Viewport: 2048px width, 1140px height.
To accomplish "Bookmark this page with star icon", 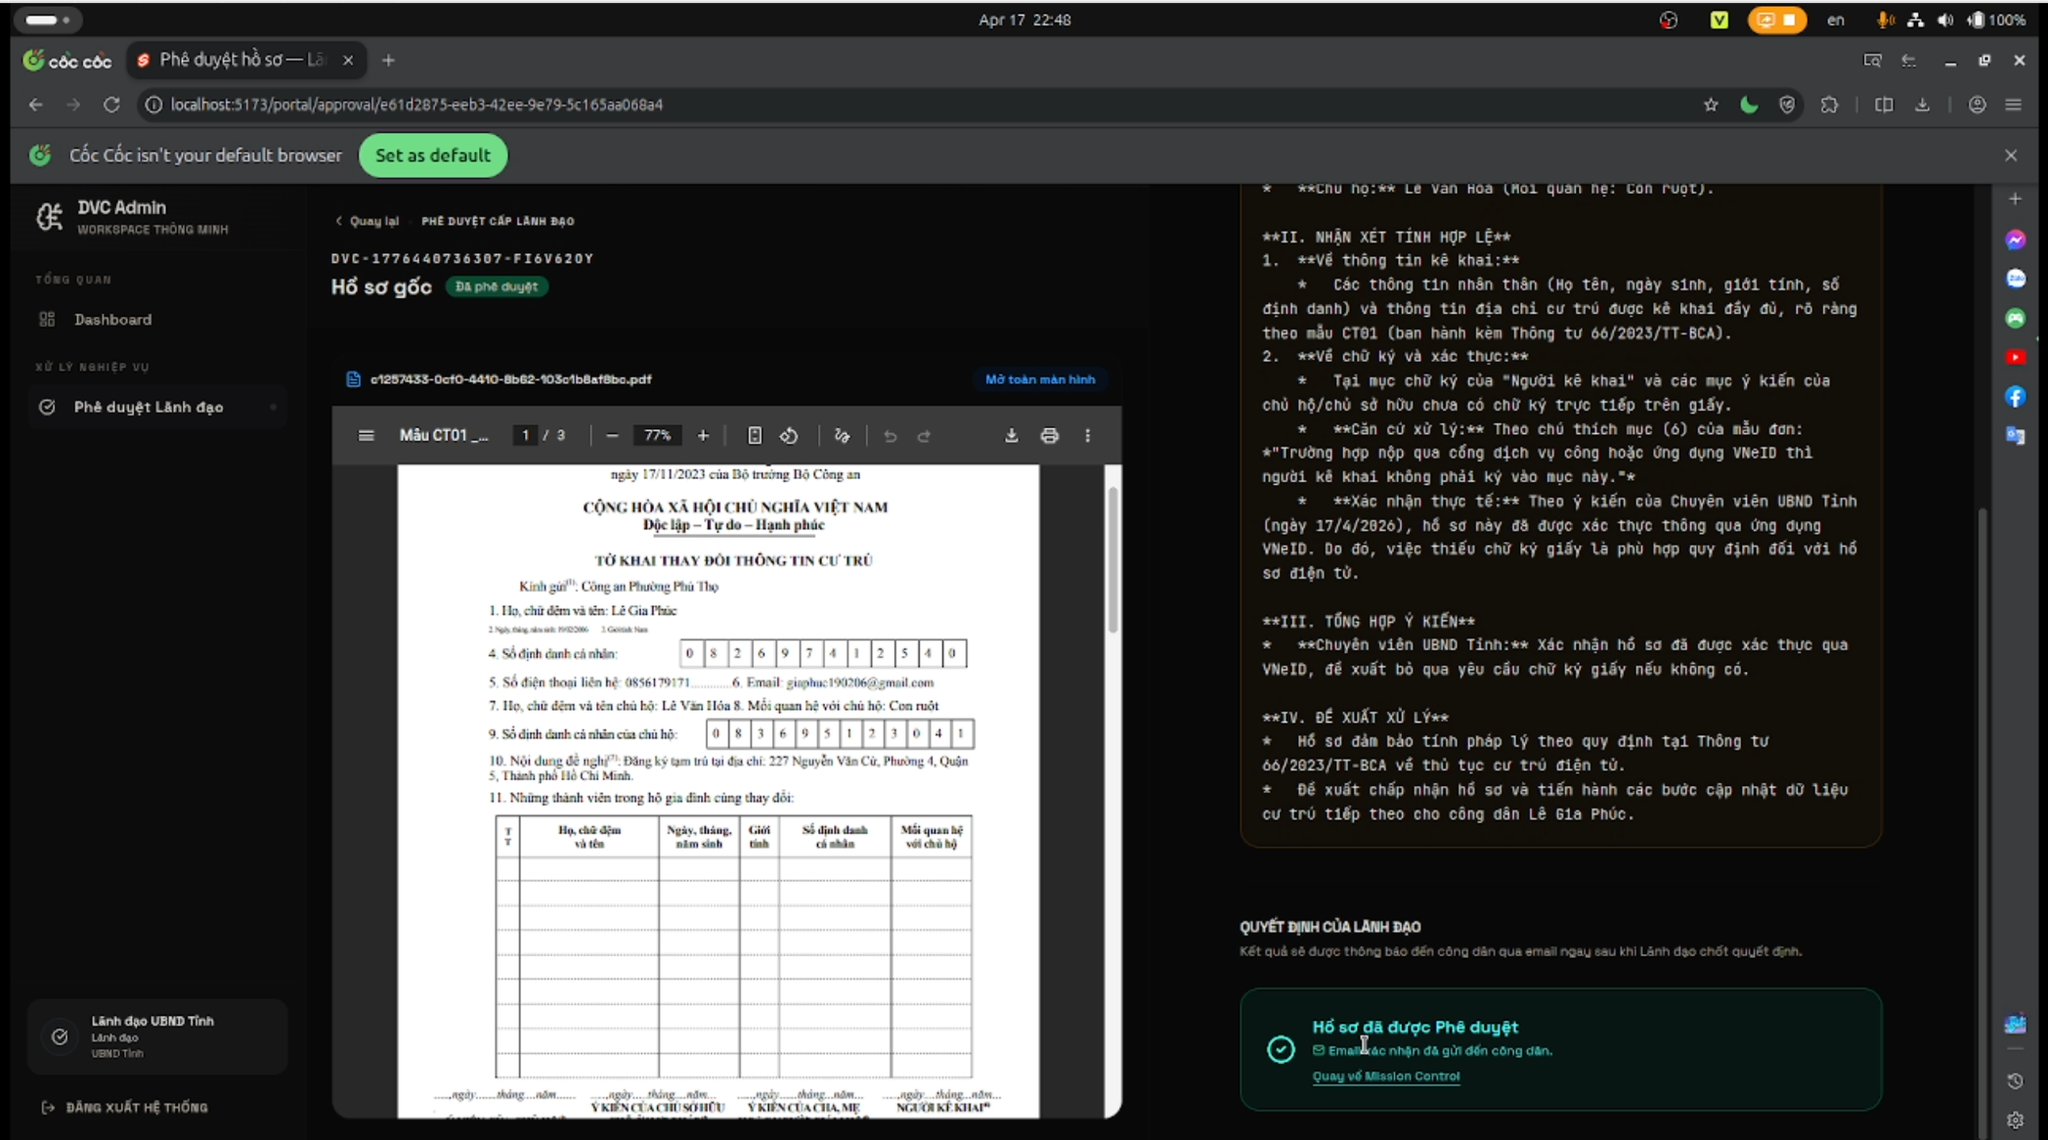I will [x=1710, y=105].
